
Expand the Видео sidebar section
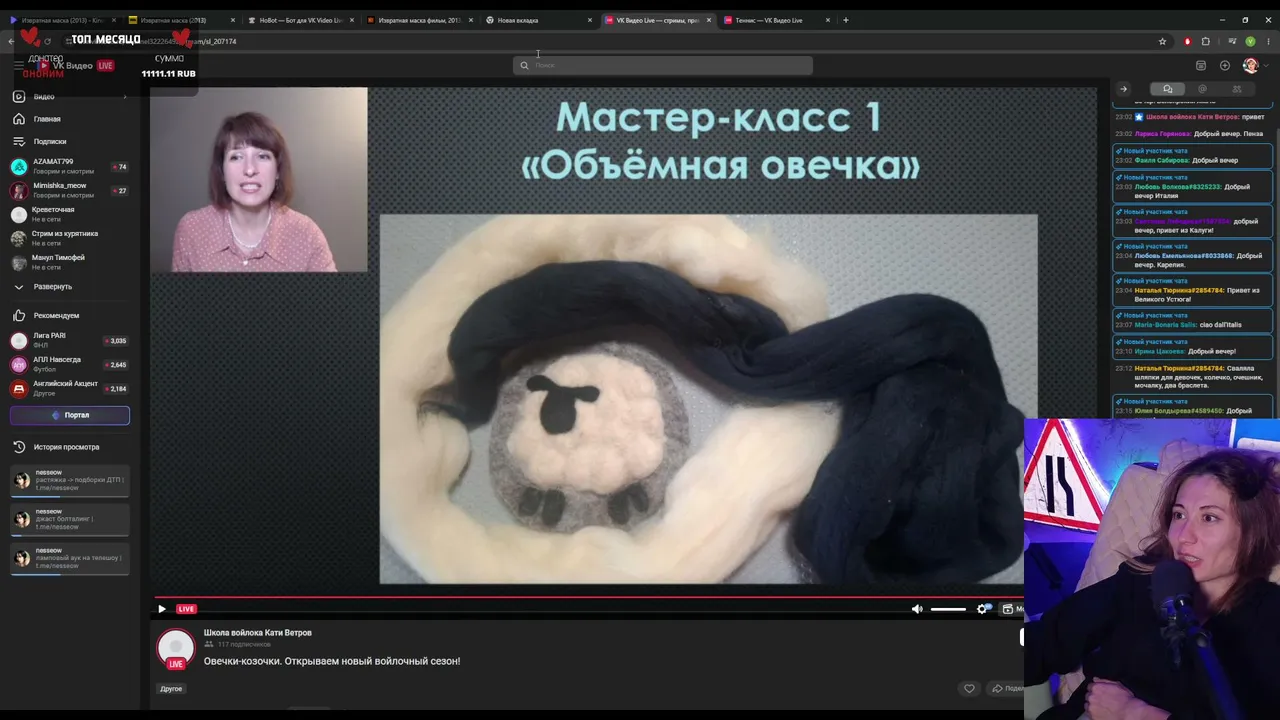70,96
